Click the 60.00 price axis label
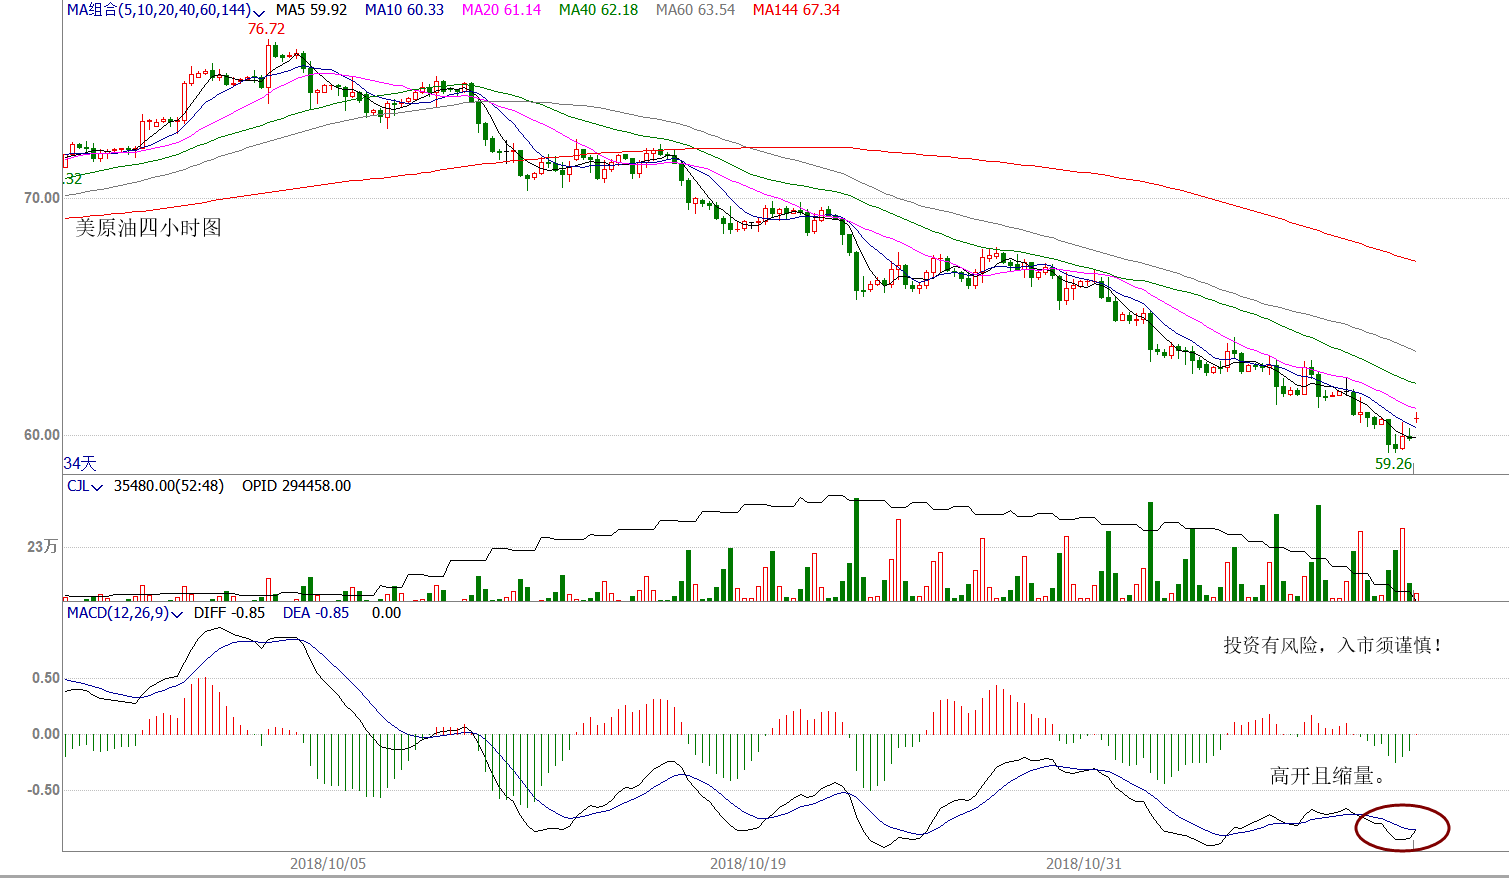1509x878 pixels. [x=42, y=435]
